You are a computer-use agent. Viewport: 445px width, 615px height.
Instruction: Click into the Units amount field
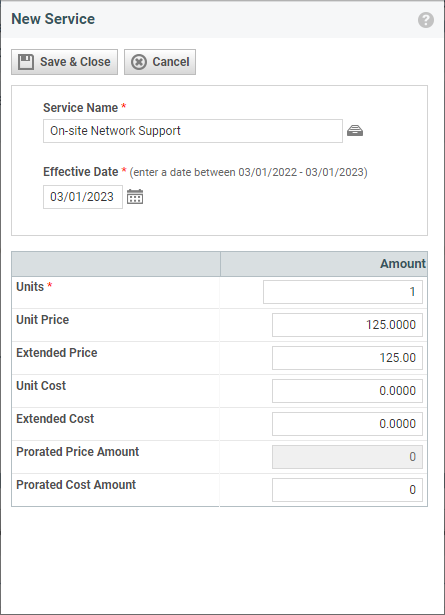(x=343, y=292)
